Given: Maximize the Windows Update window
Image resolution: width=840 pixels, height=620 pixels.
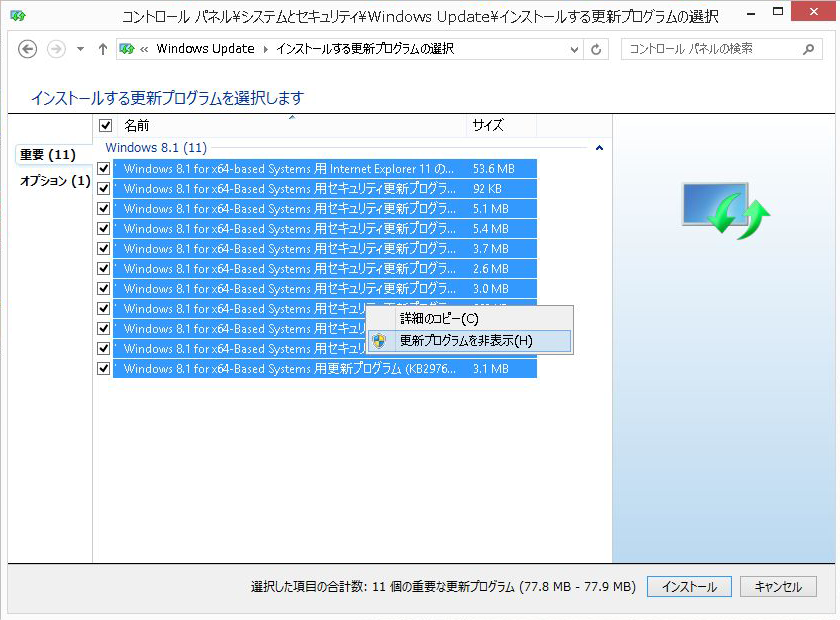Looking at the screenshot, I should (778, 12).
